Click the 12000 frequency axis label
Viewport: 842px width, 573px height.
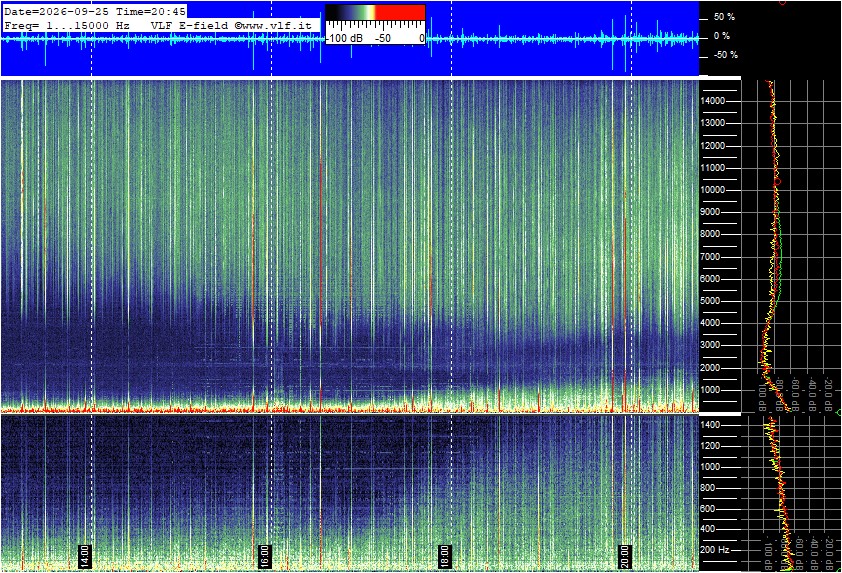[x=713, y=146]
